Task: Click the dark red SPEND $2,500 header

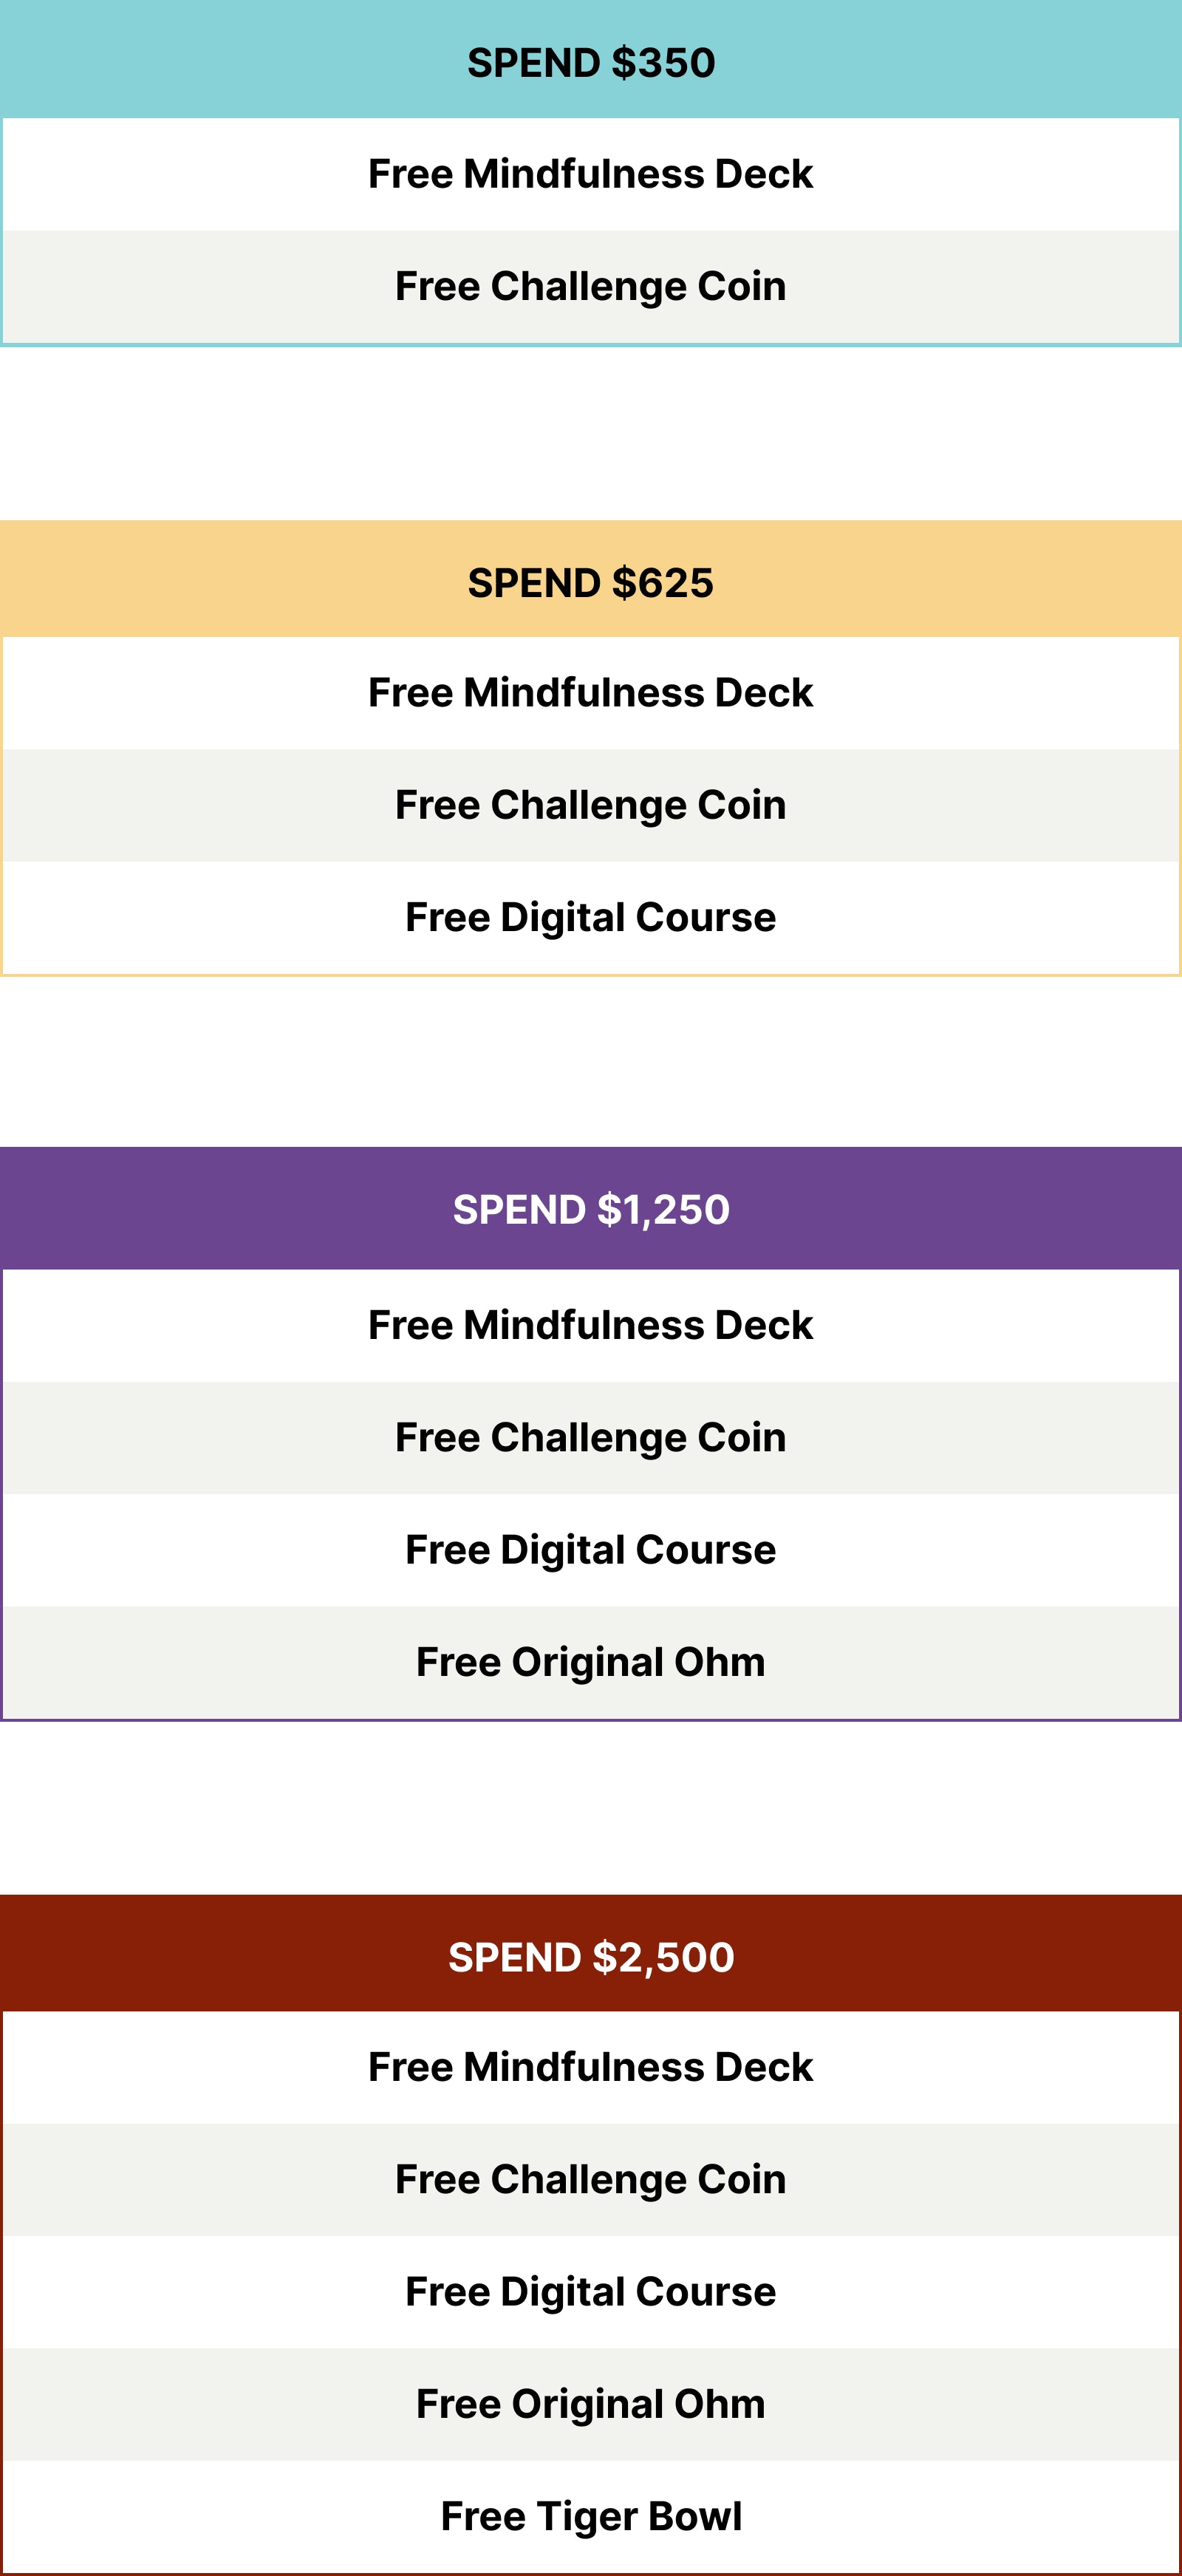Action: coord(591,1957)
